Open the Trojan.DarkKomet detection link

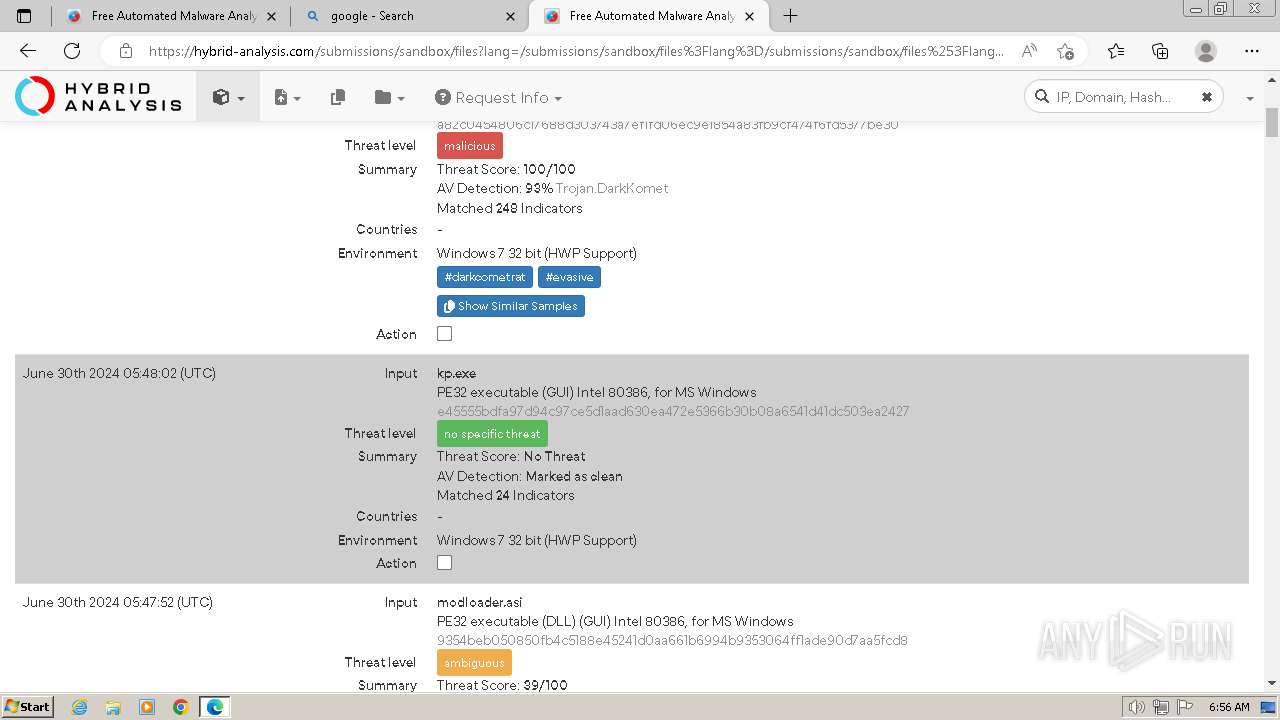(612, 188)
